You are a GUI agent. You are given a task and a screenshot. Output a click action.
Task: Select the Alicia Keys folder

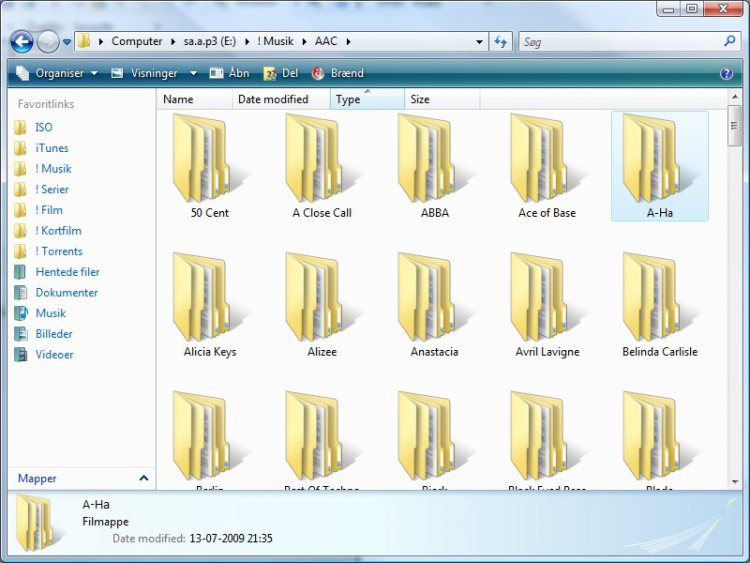point(209,305)
